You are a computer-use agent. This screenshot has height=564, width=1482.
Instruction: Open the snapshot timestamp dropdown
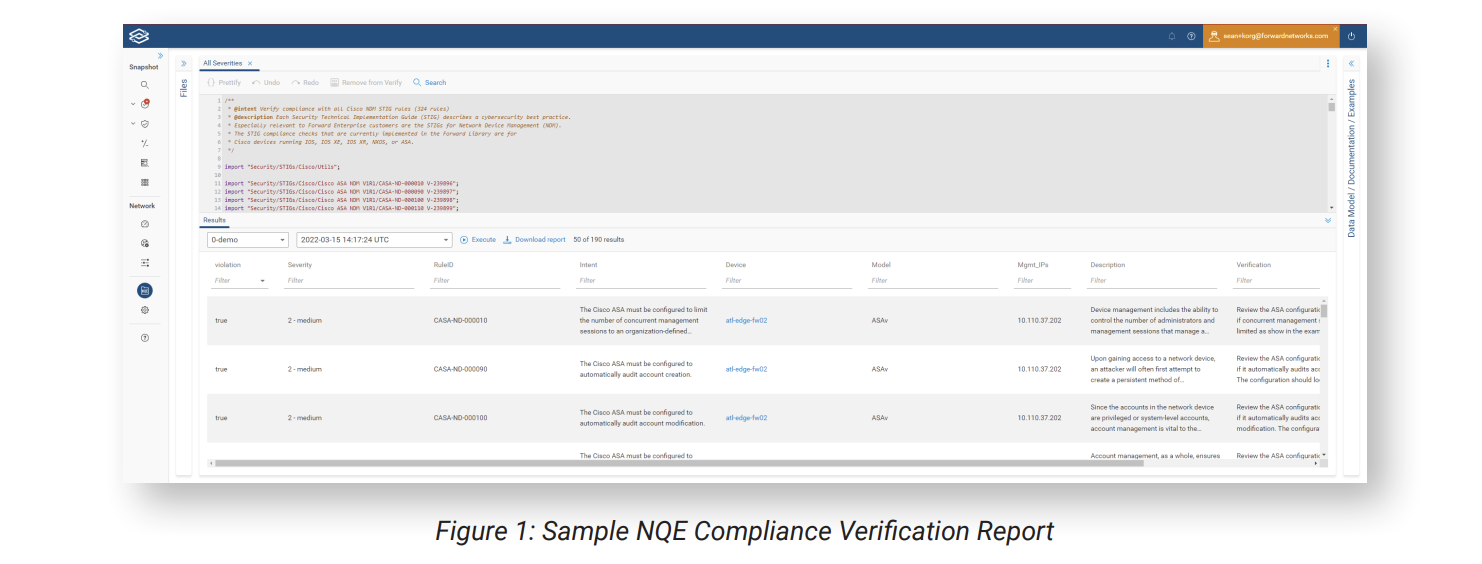click(x=374, y=240)
